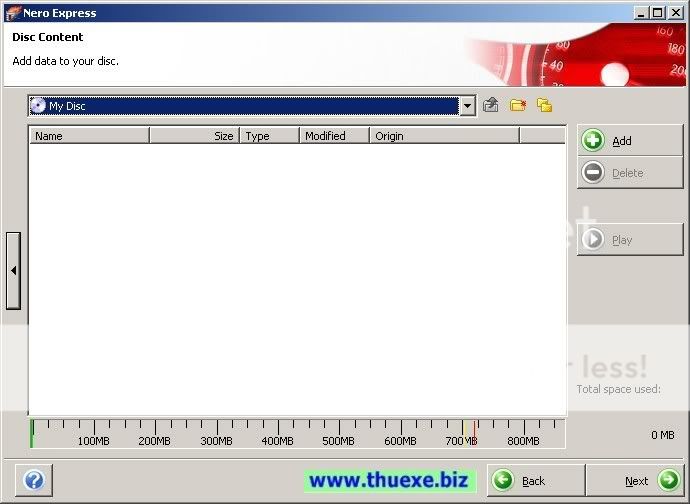Click the Origin column header
The height and width of the screenshot is (504, 690).
(x=444, y=136)
